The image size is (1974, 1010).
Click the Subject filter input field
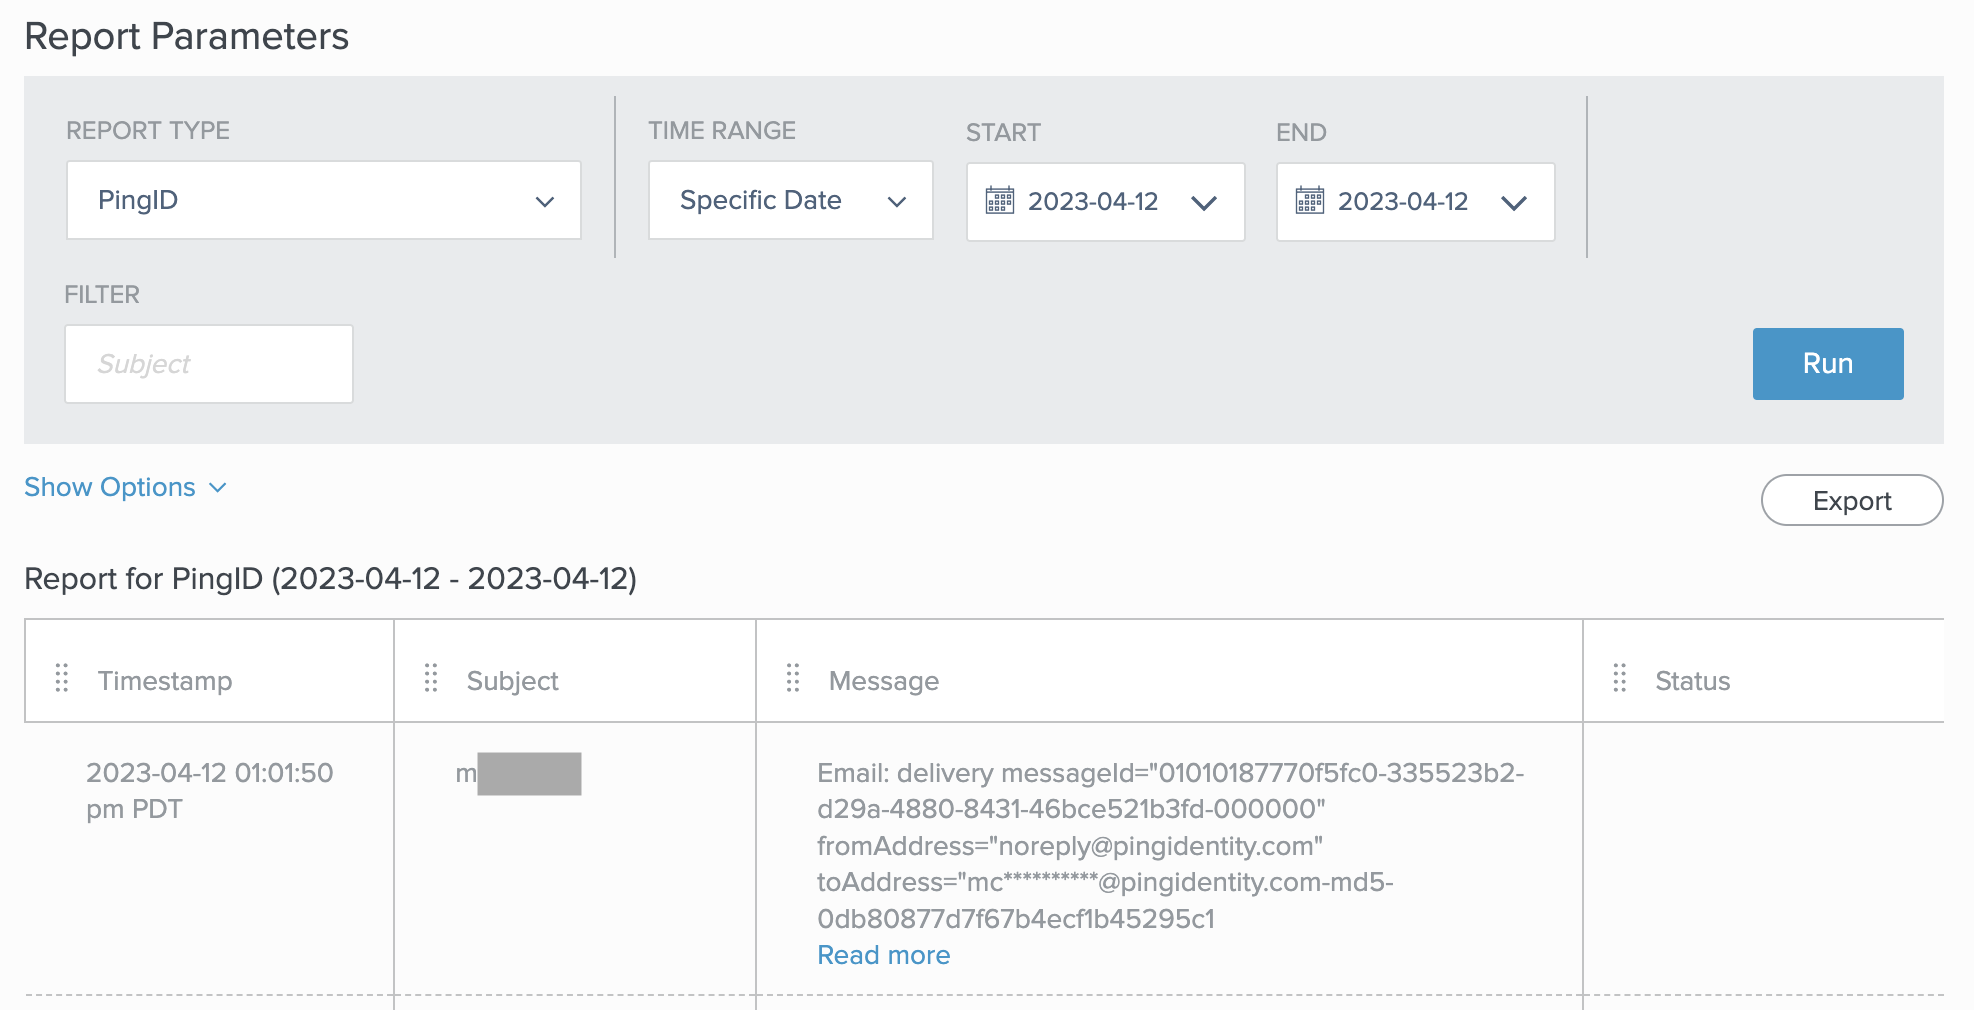209,364
